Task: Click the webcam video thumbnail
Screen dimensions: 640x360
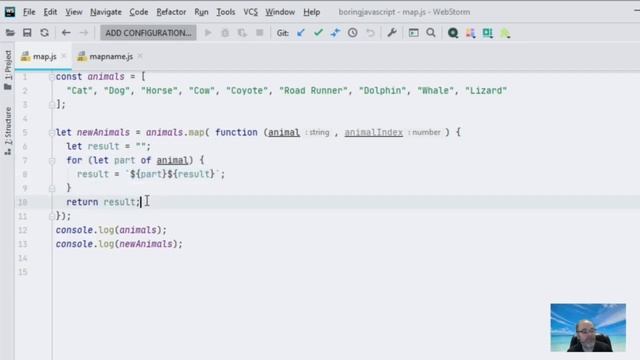Action: coord(588,327)
